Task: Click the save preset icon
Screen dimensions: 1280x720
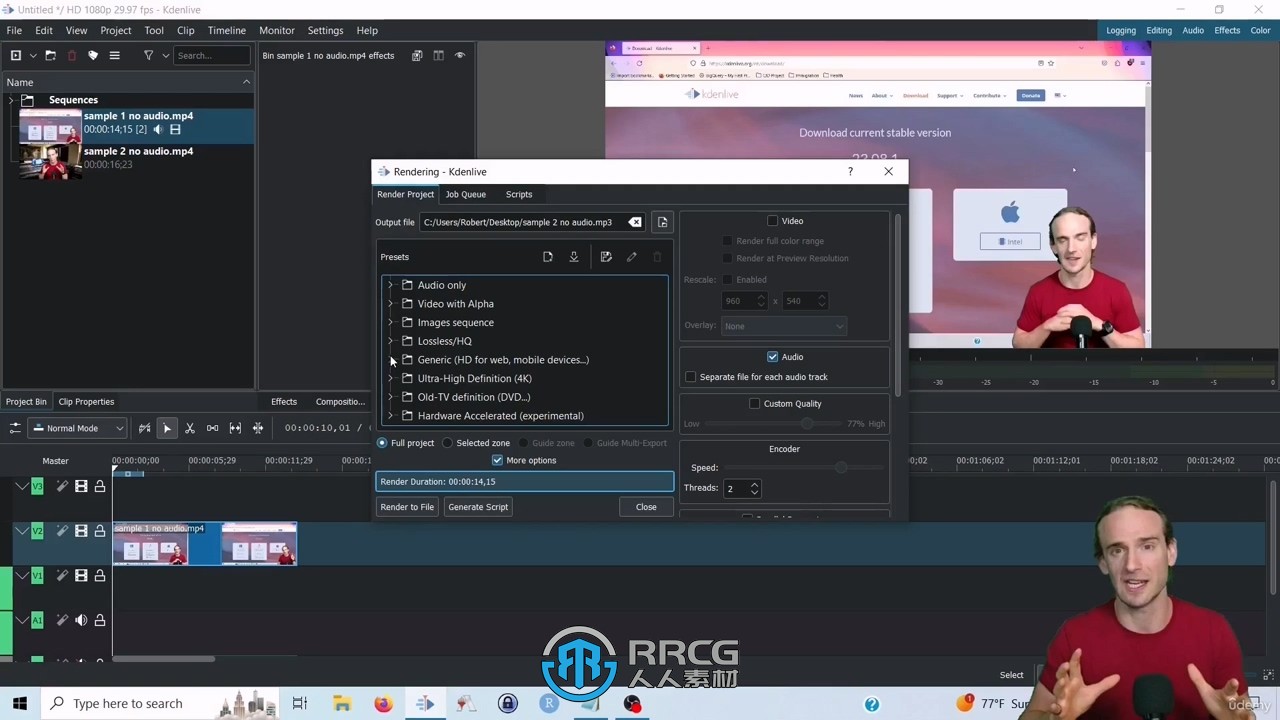Action: coord(606,257)
